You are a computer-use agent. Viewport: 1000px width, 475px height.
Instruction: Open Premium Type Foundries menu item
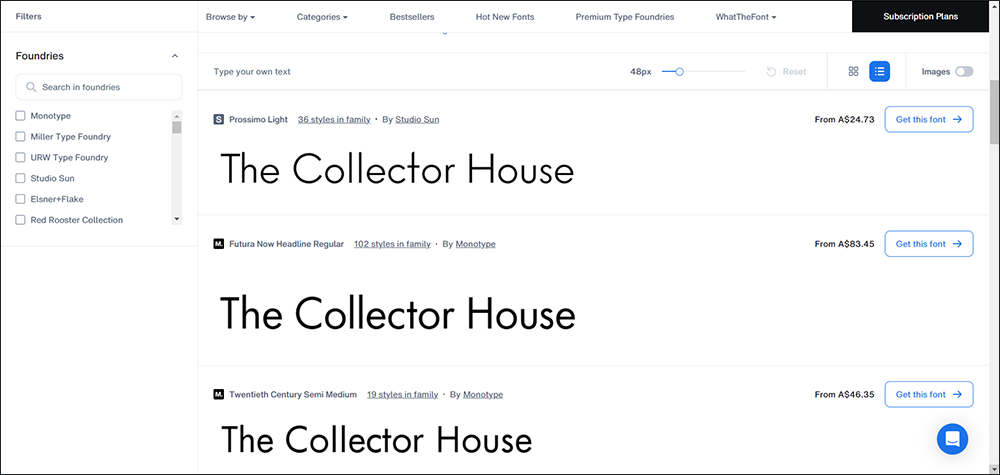click(x=625, y=17)
